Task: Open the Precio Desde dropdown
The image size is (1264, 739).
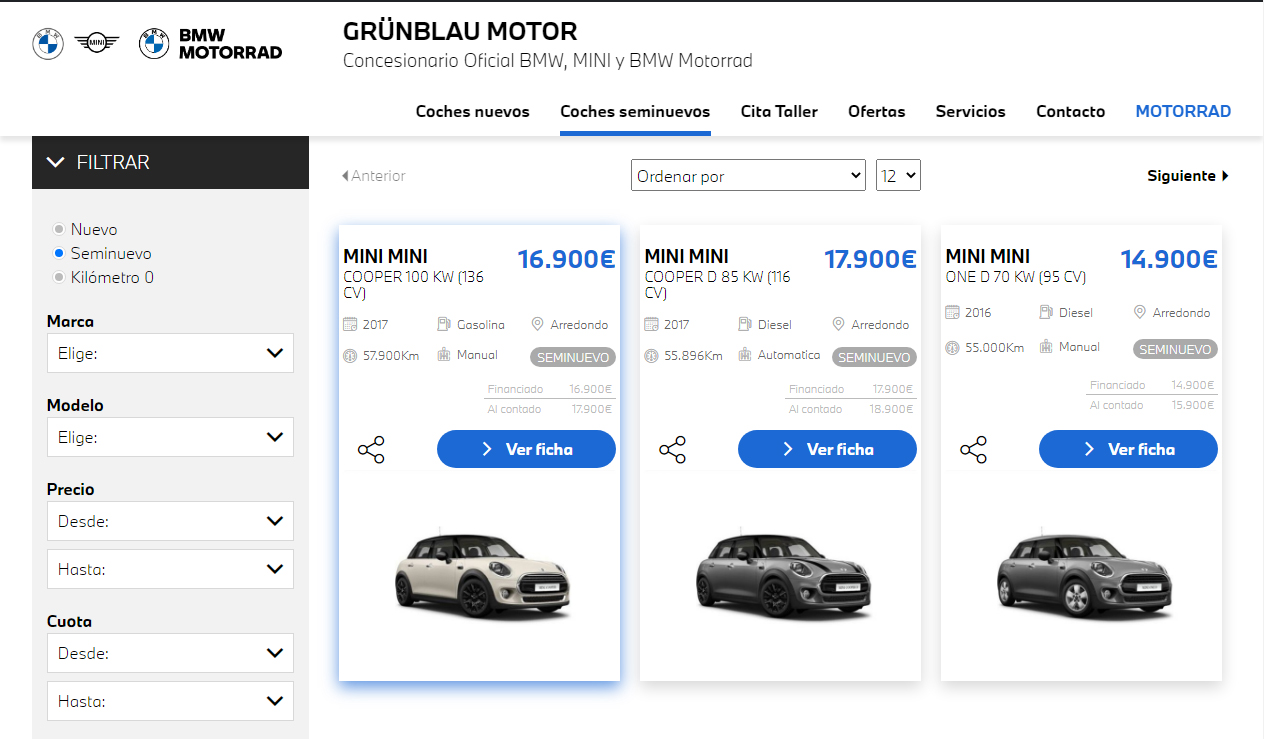Action: [170, 521]
